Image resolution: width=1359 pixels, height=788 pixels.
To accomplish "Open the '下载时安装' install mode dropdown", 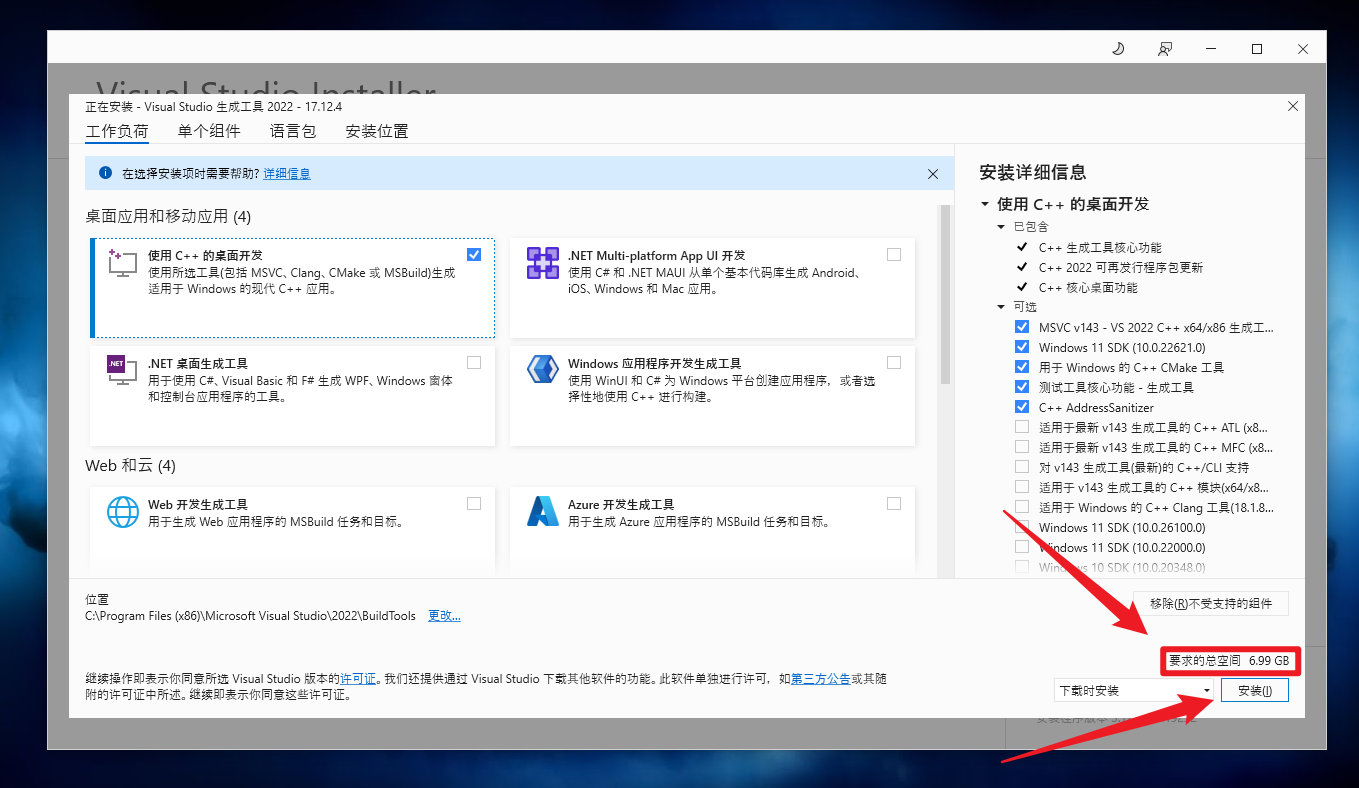I will (1134, 690).
